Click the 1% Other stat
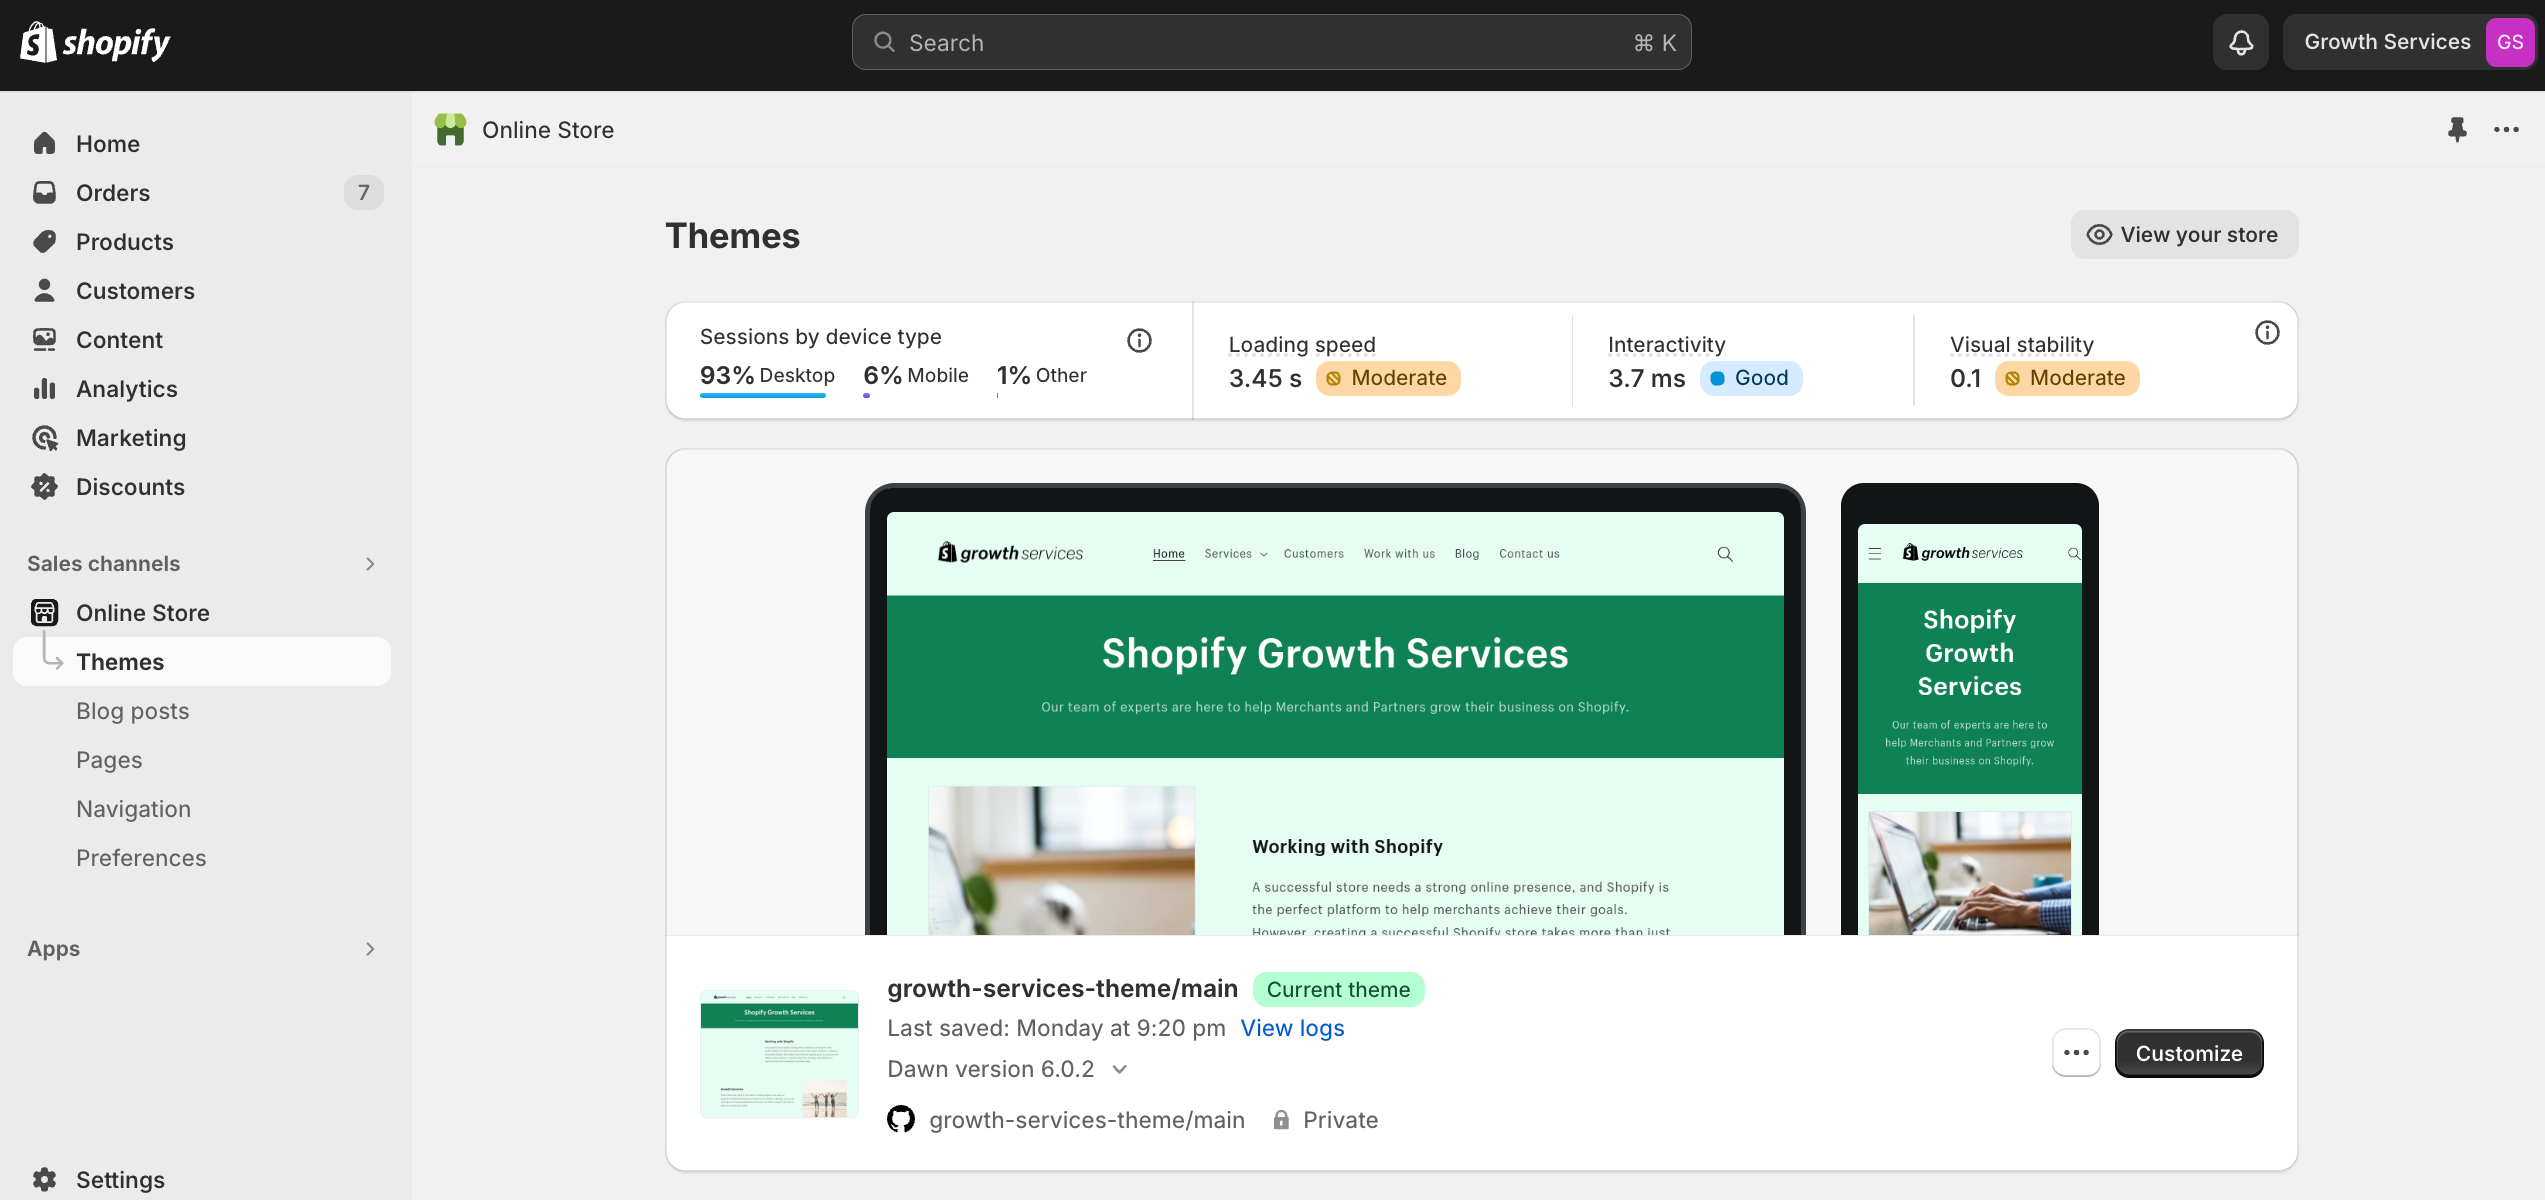The width and height of the screenshot is (2545, 1200). 1041,375
